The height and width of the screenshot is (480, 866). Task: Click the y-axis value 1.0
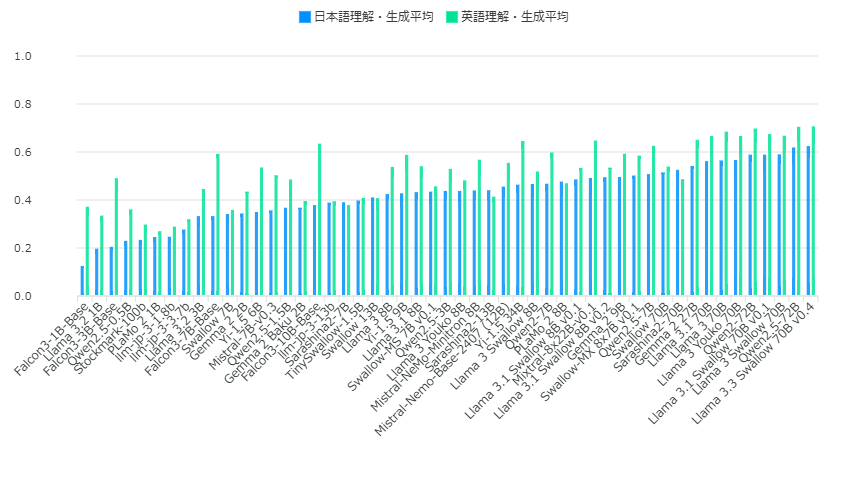point(23,56)
